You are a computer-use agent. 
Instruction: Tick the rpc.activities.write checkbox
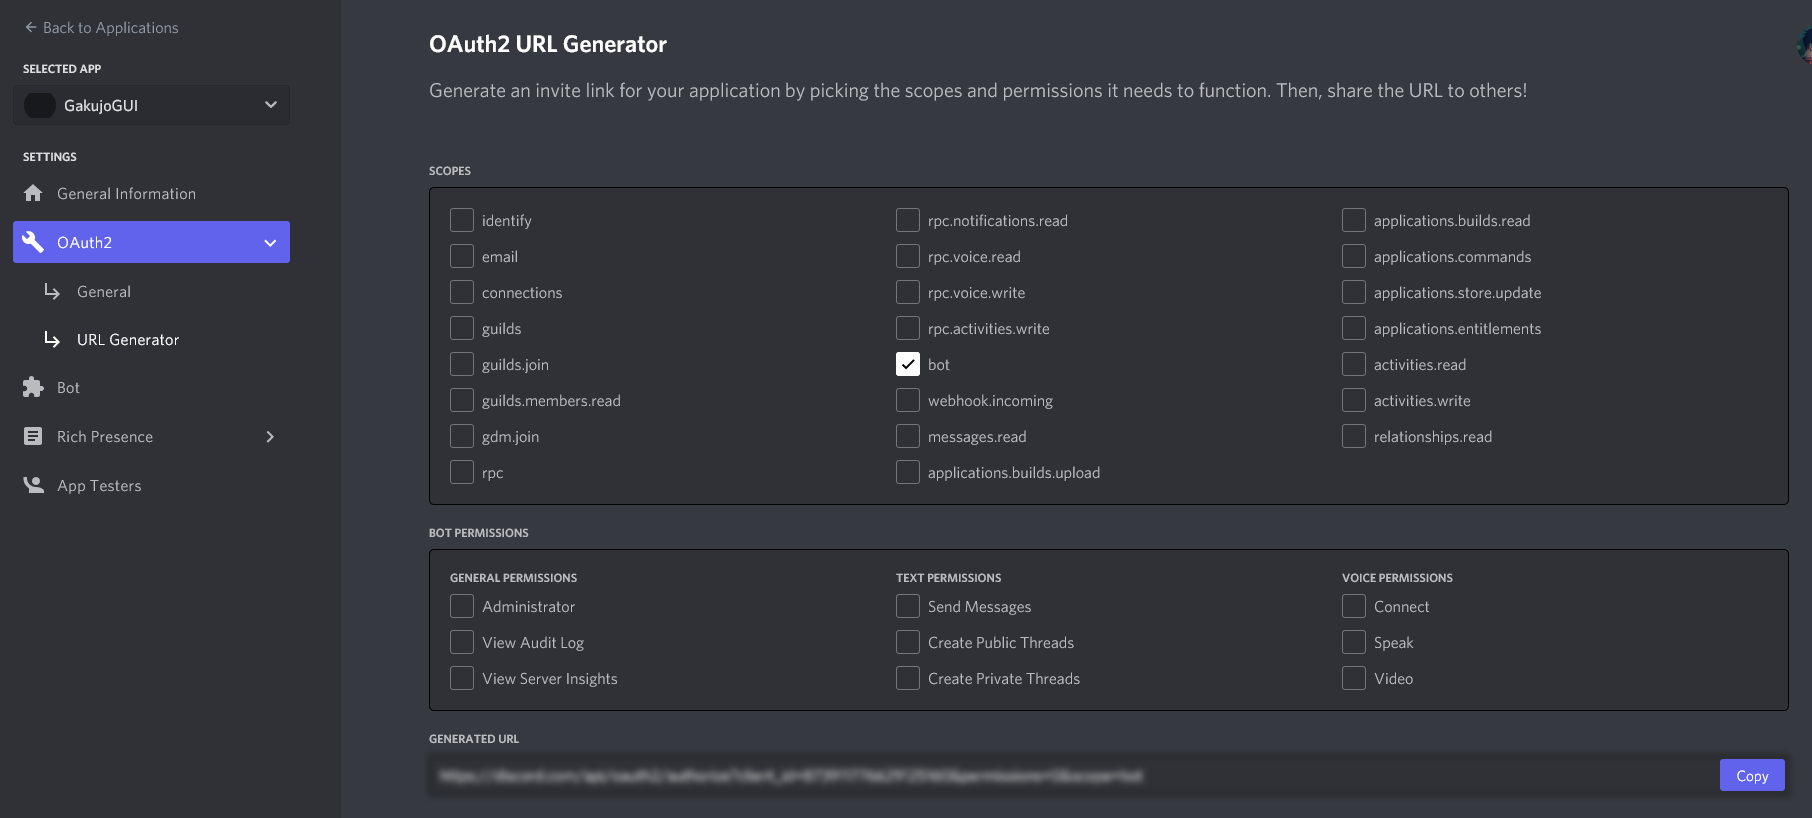click(908, 328)
